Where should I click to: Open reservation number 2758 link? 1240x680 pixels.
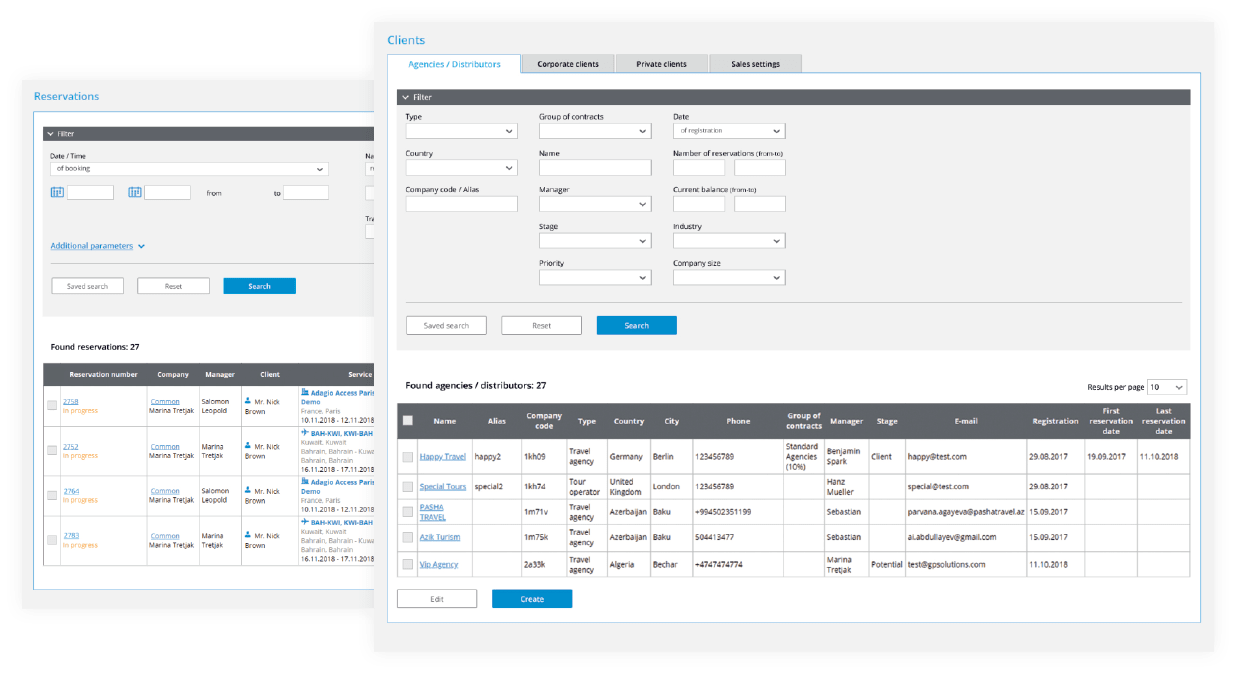[x=70, y=401]
